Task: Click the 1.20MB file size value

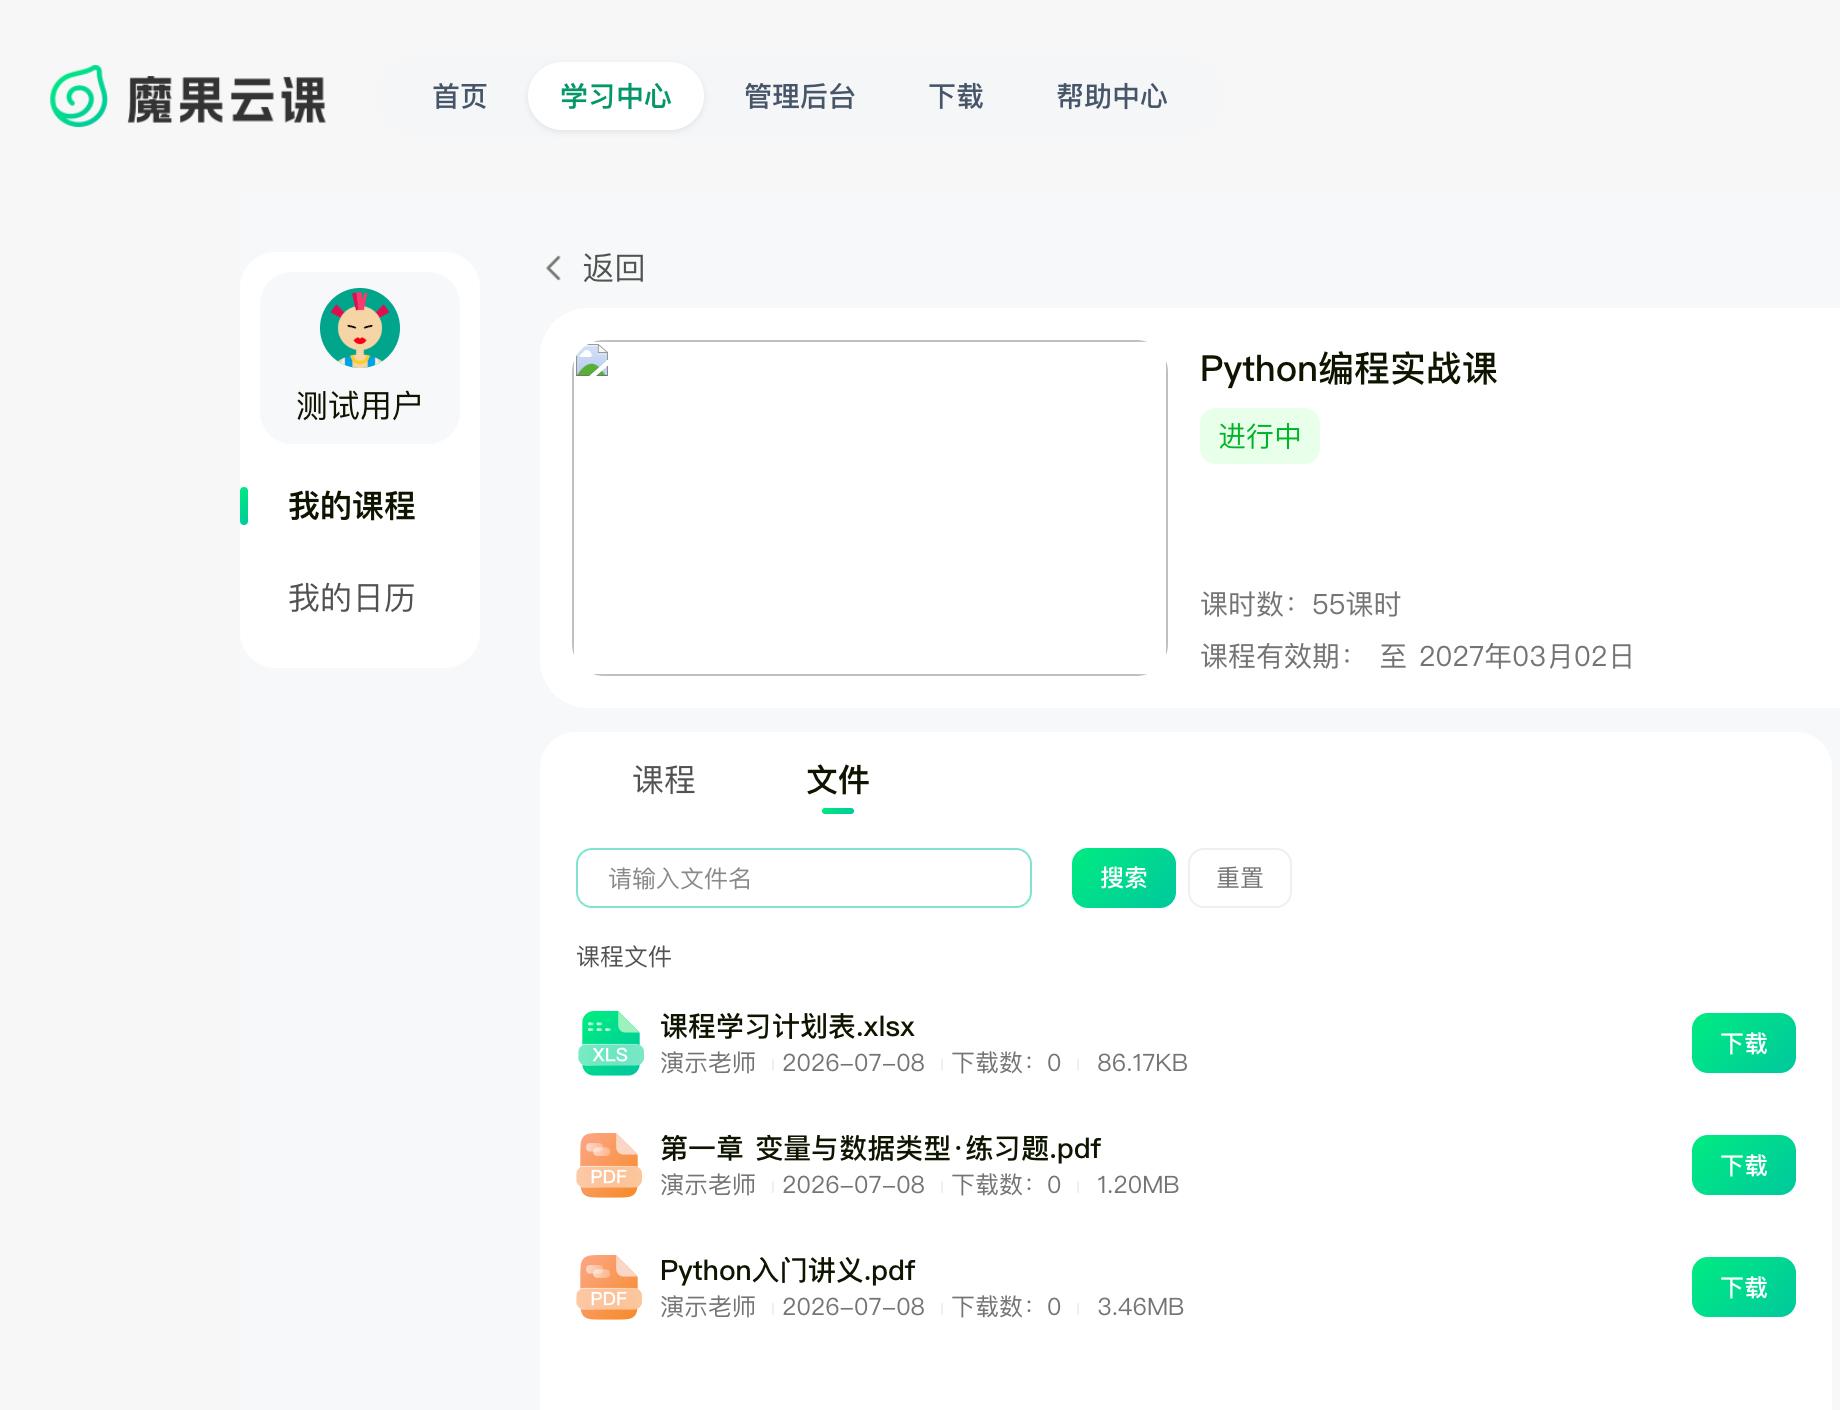Action: (x=1138, y=1185)
